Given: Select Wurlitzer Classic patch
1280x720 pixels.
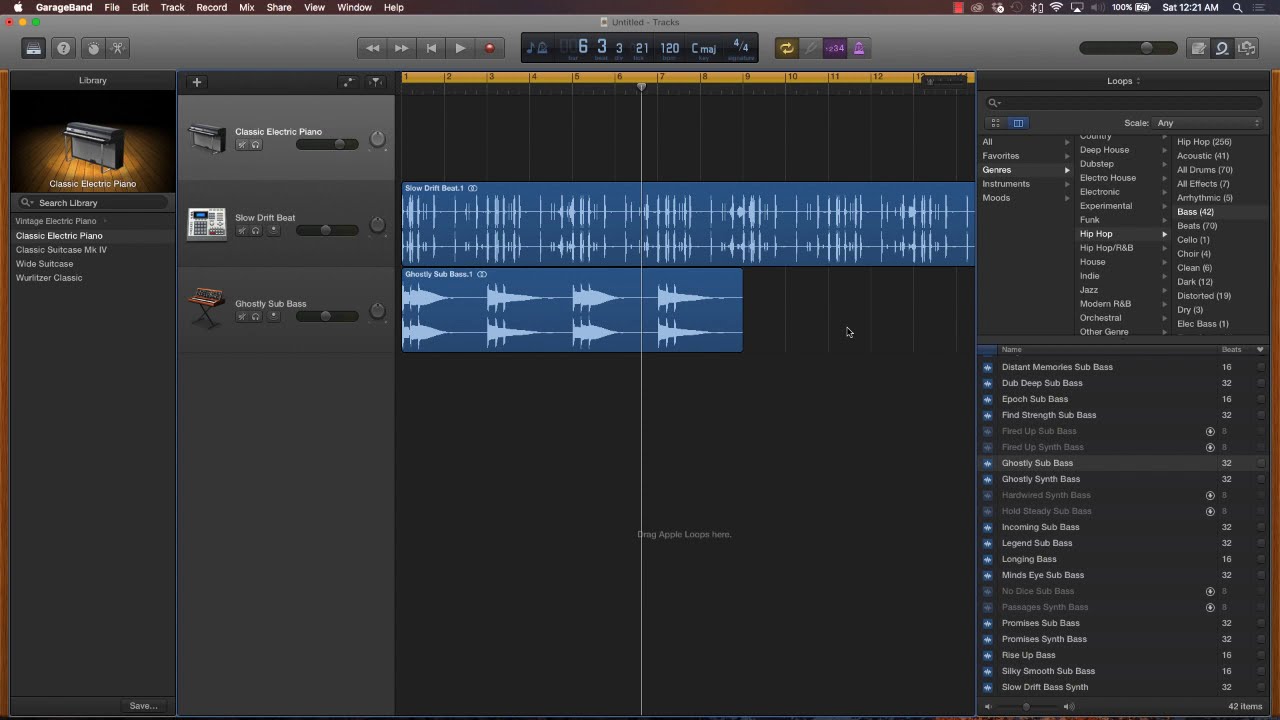Looking at the screenshot, I should [x=49, y=278].
